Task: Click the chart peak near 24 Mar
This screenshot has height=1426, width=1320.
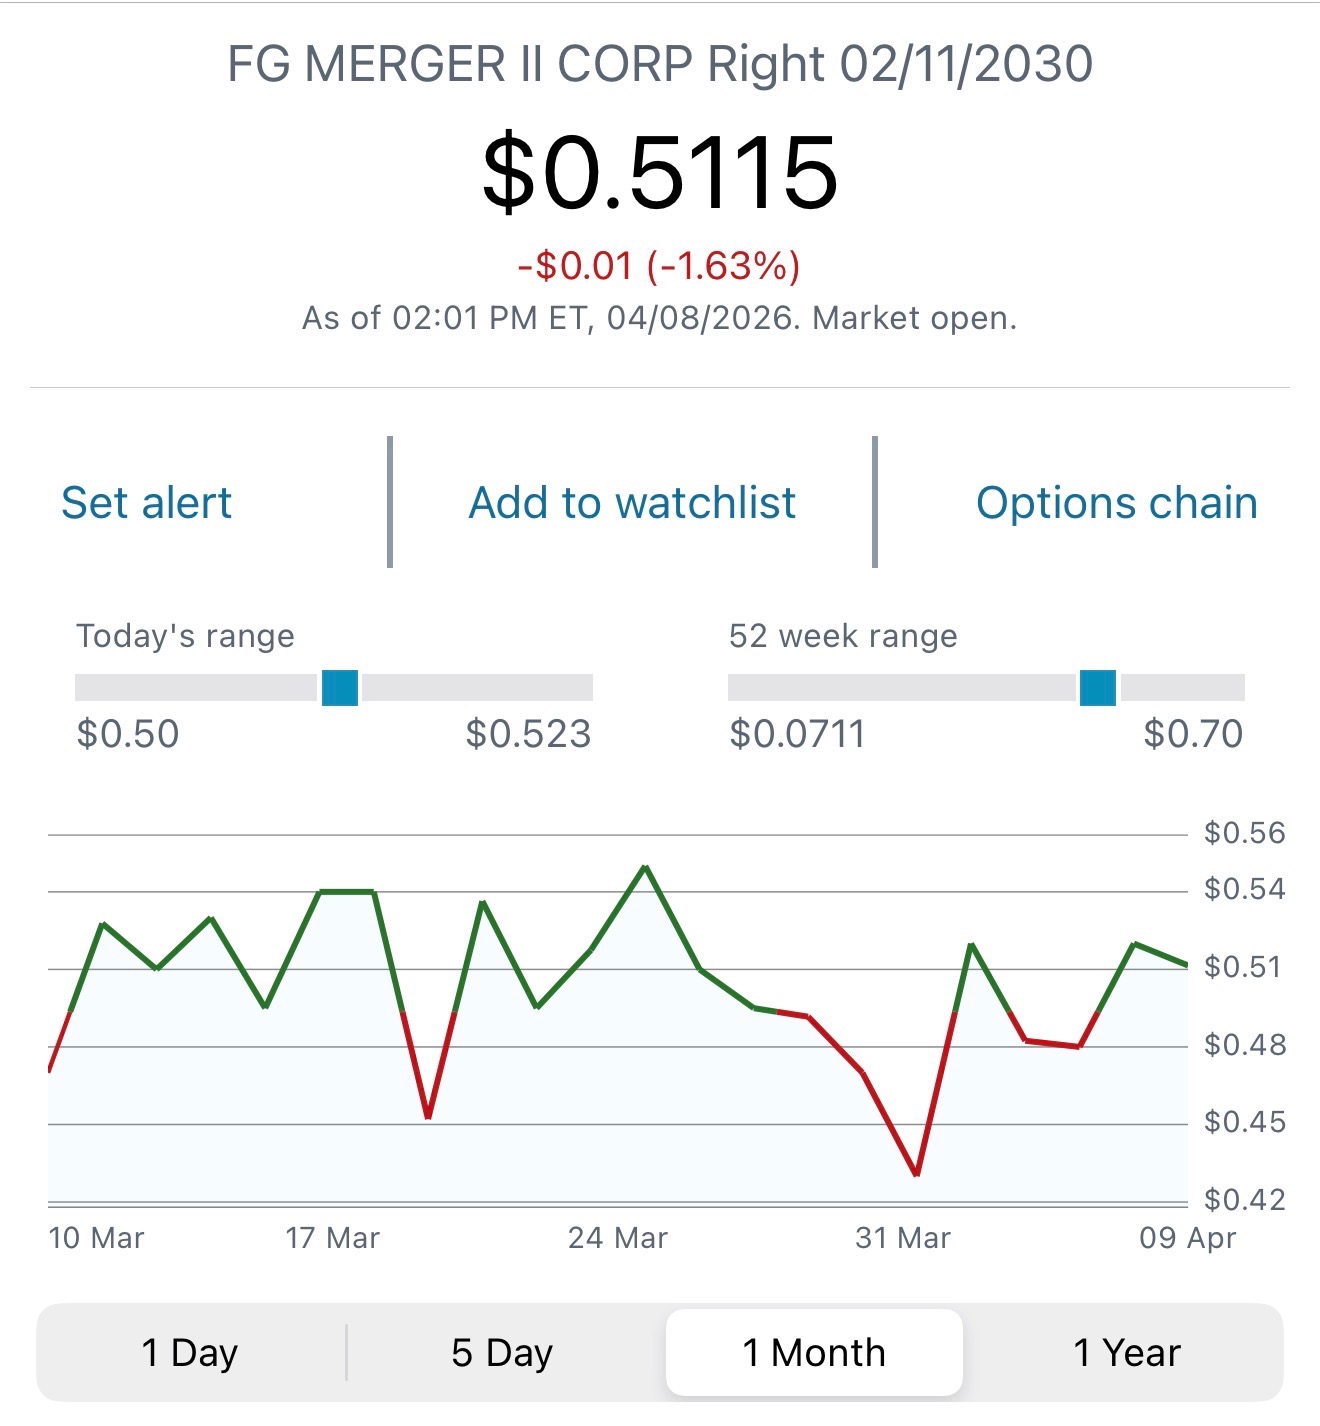Action: [645, 867]
